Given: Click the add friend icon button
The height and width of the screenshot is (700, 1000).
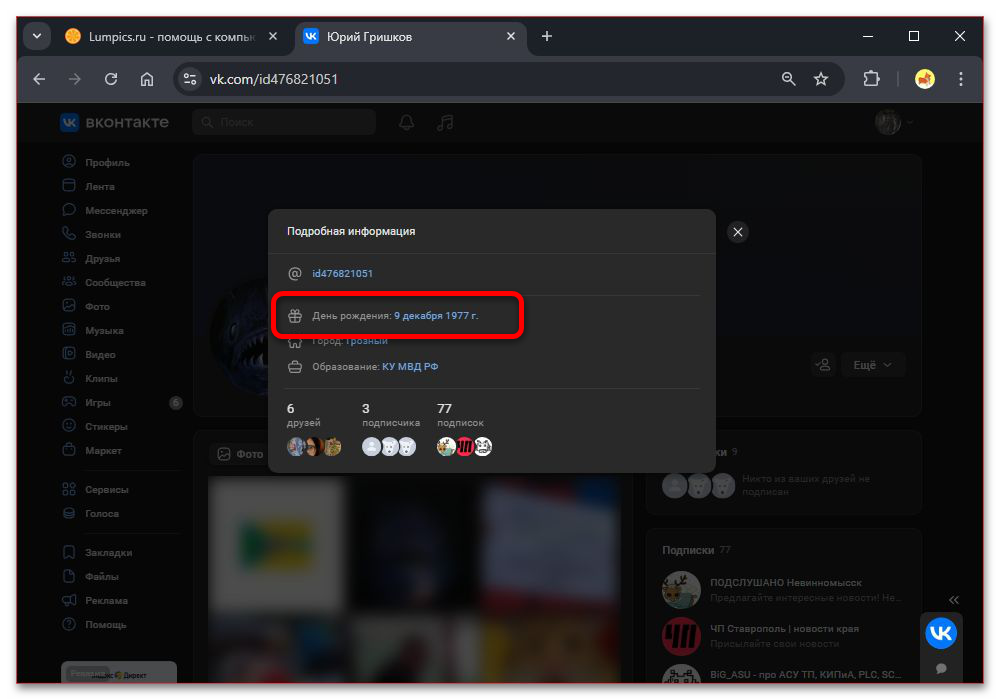Looking at the screenshot, I should coord(823,365).
